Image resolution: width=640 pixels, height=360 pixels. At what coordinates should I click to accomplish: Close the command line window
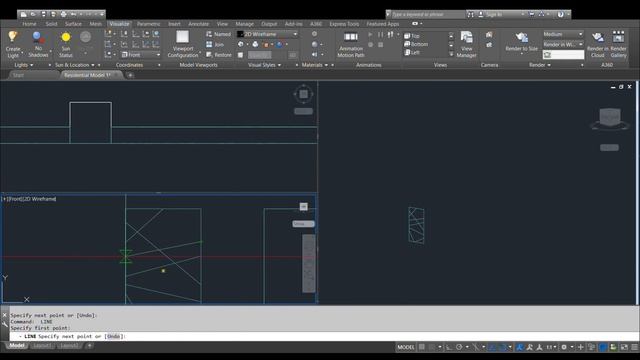point(4,315)
